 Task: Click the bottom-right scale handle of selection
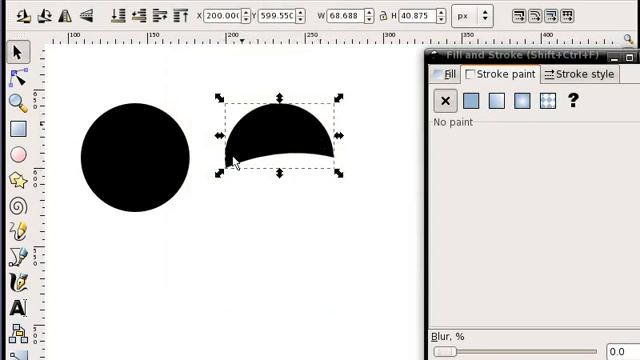click(x=339, y=173)
